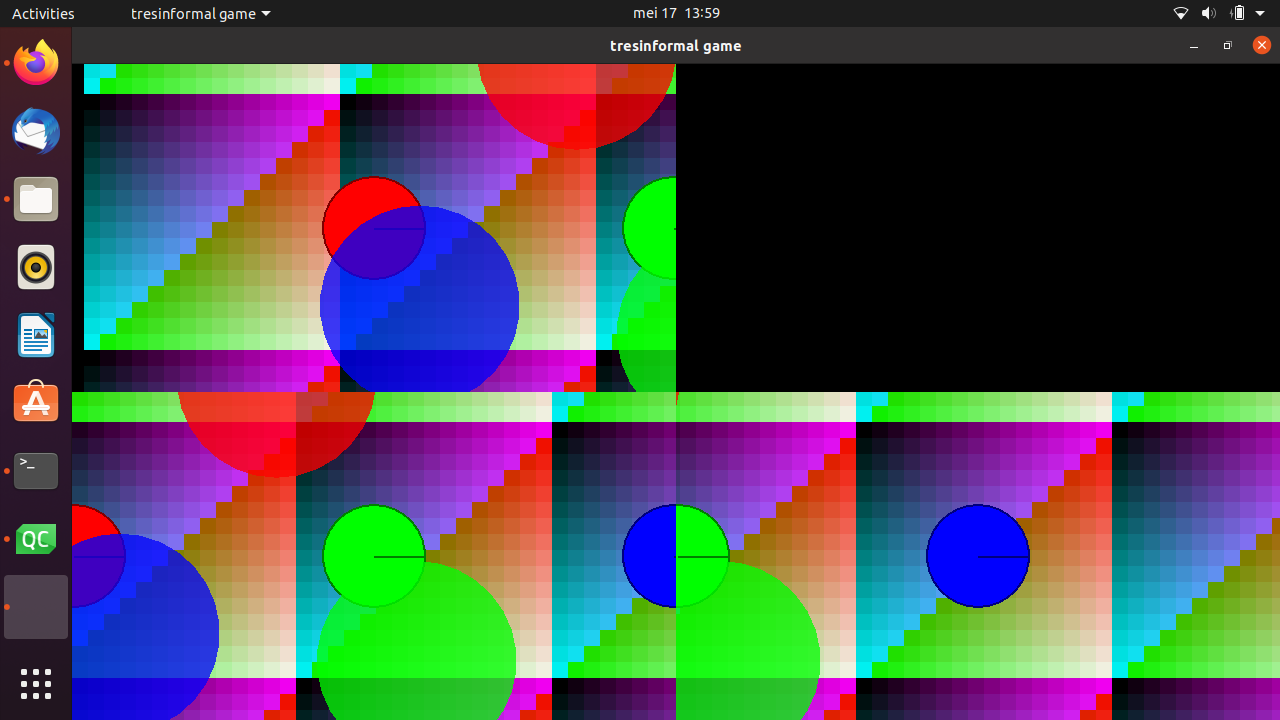Open the Terminal from the dock
Screen dimensions: 1280x720
coord(36,471)
